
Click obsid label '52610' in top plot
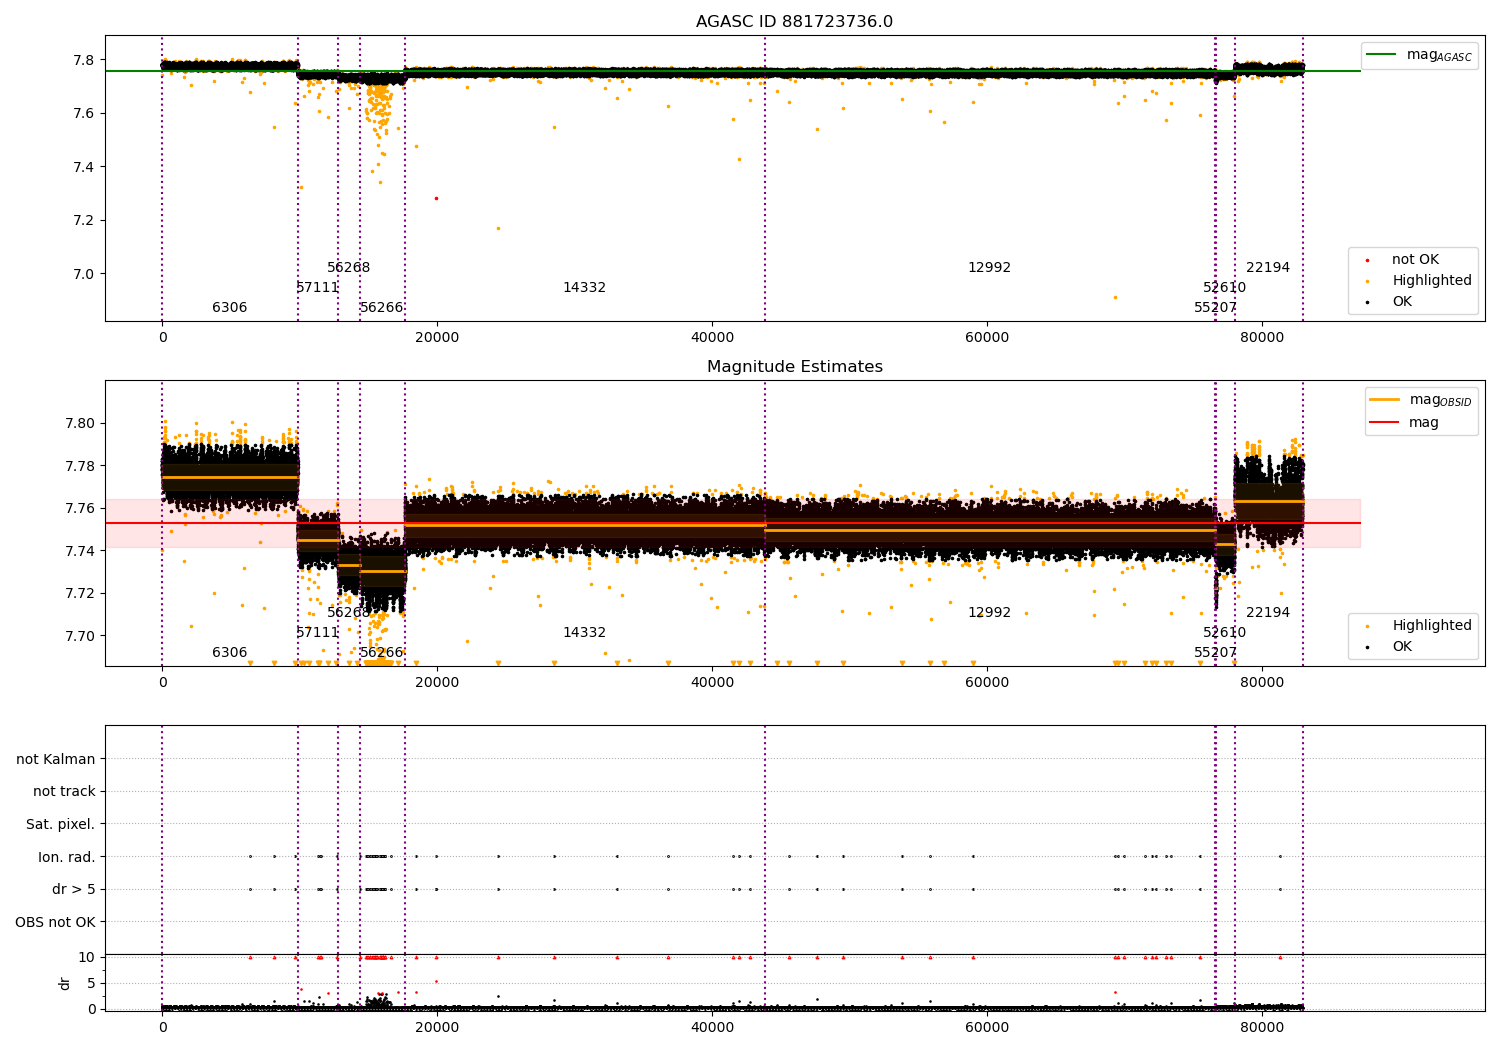(1224, 288)
